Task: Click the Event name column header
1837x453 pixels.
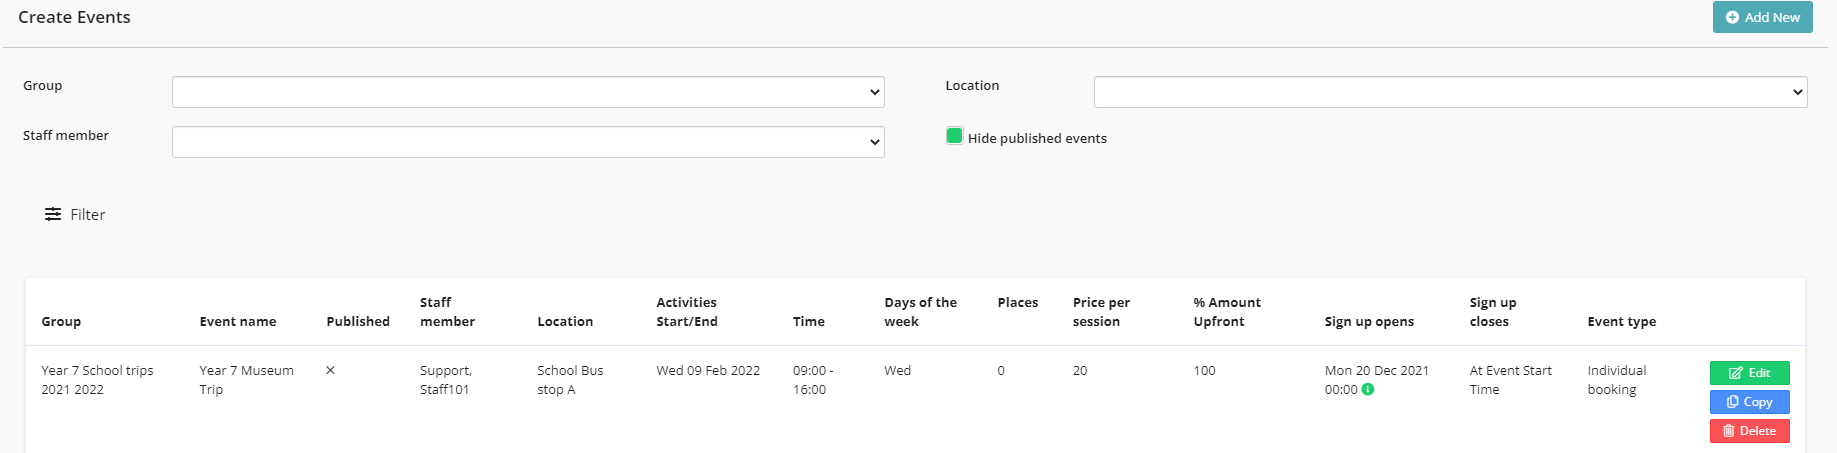Action: click(x=238, y=322)
